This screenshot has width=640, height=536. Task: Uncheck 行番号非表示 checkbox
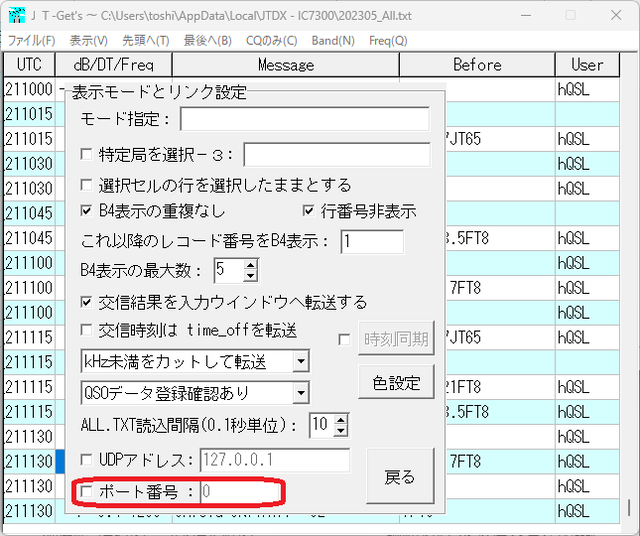click(309, 211)
